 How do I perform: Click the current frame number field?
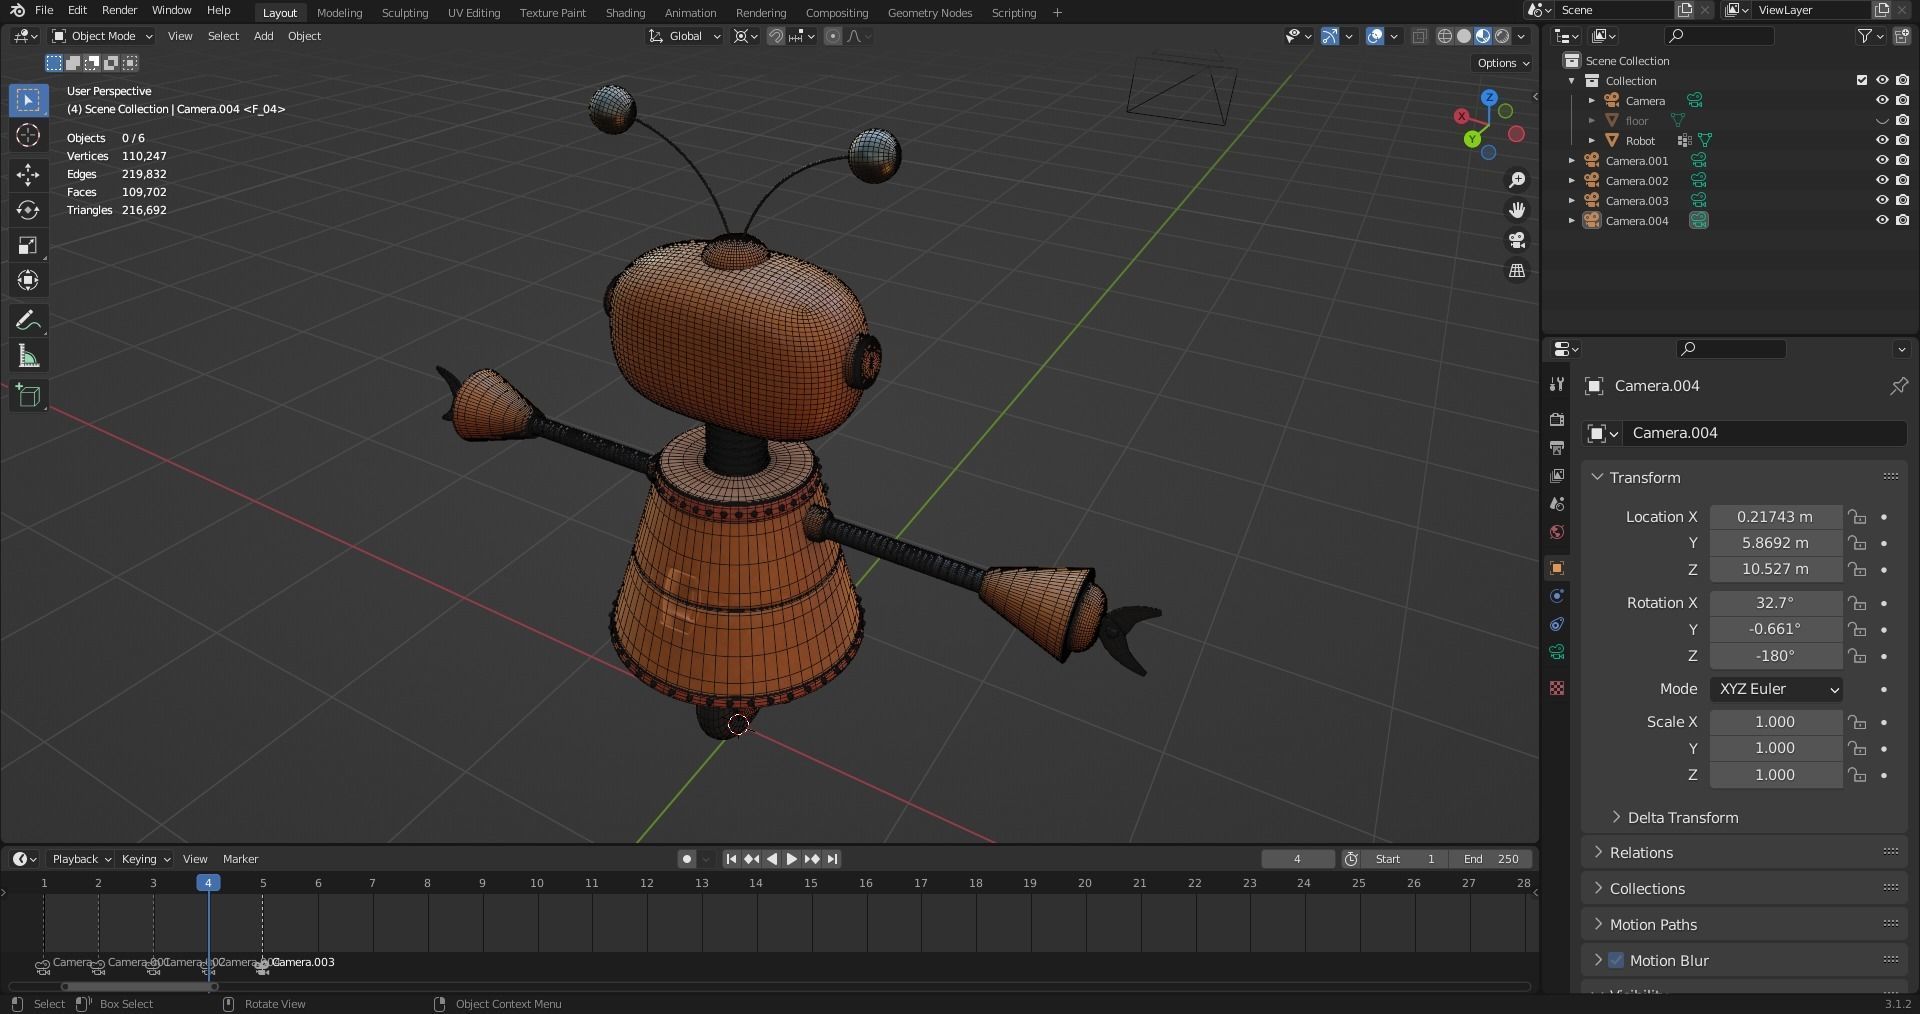tap(1297, 859)
